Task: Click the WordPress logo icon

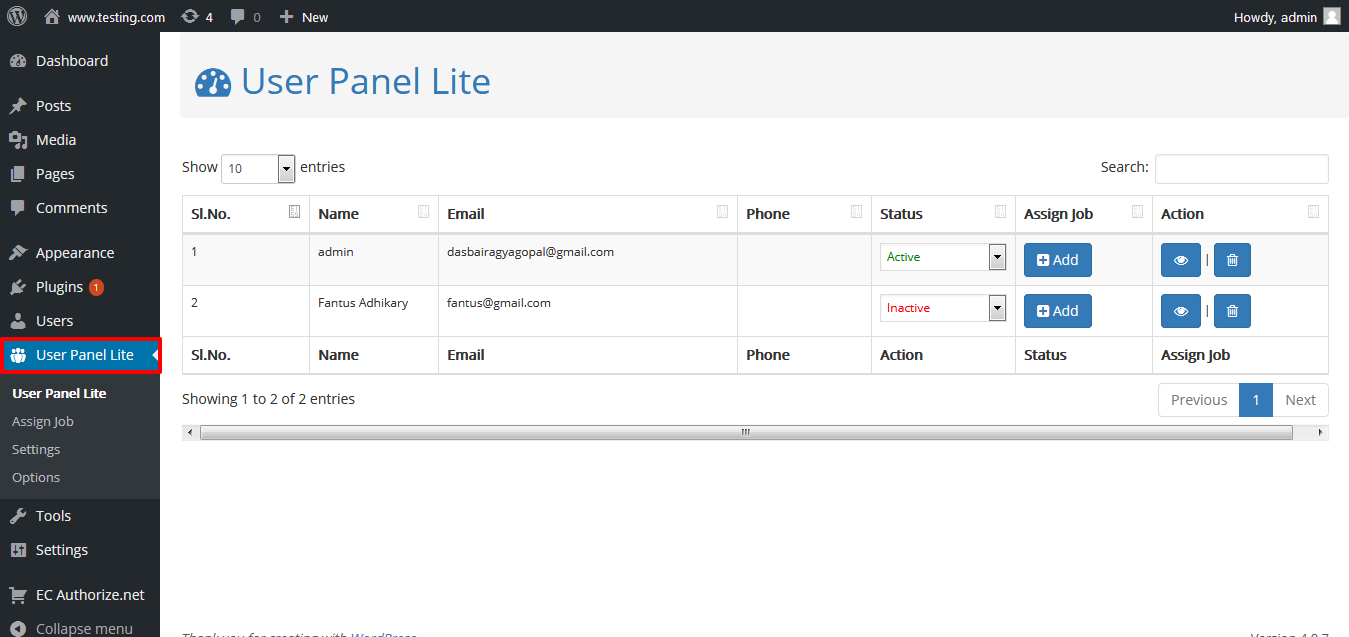Action: pos(17,16)
